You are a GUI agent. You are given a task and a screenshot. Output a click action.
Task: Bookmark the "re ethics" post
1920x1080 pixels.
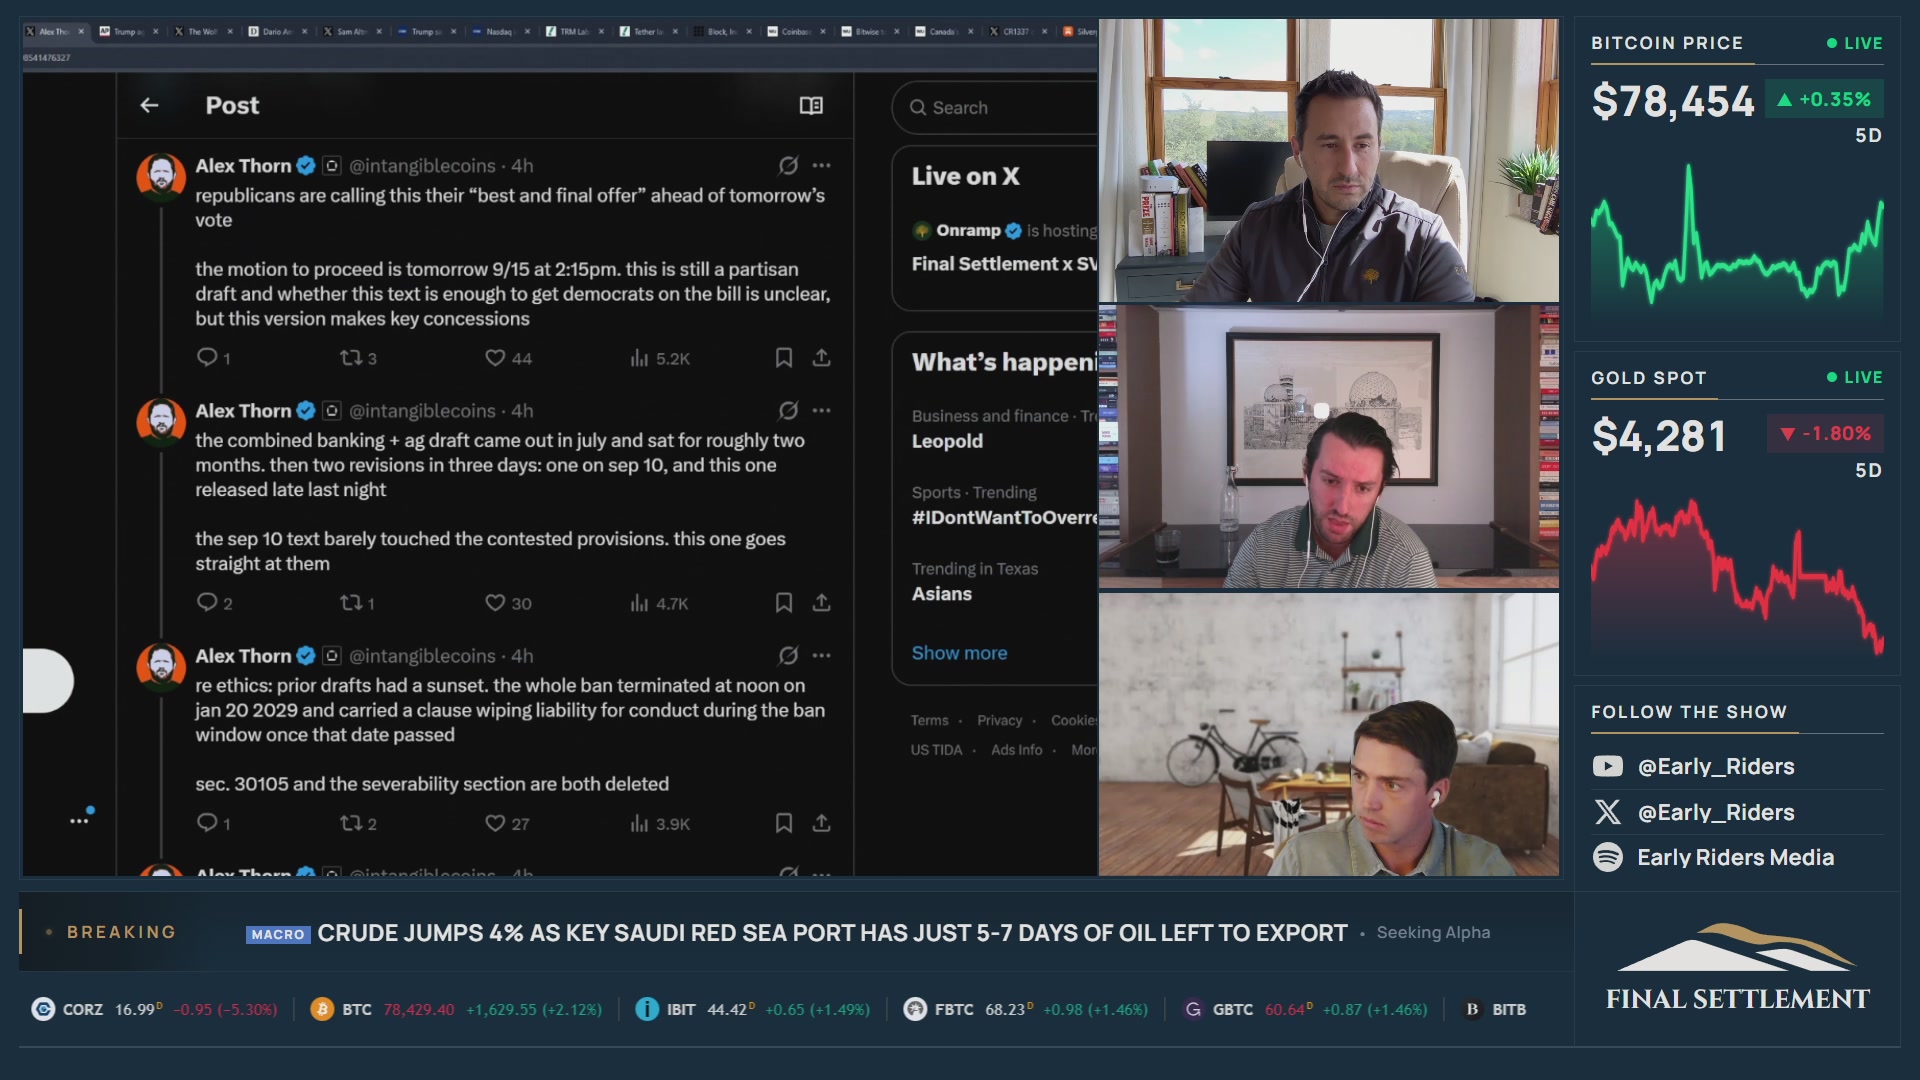pos(784,822)
